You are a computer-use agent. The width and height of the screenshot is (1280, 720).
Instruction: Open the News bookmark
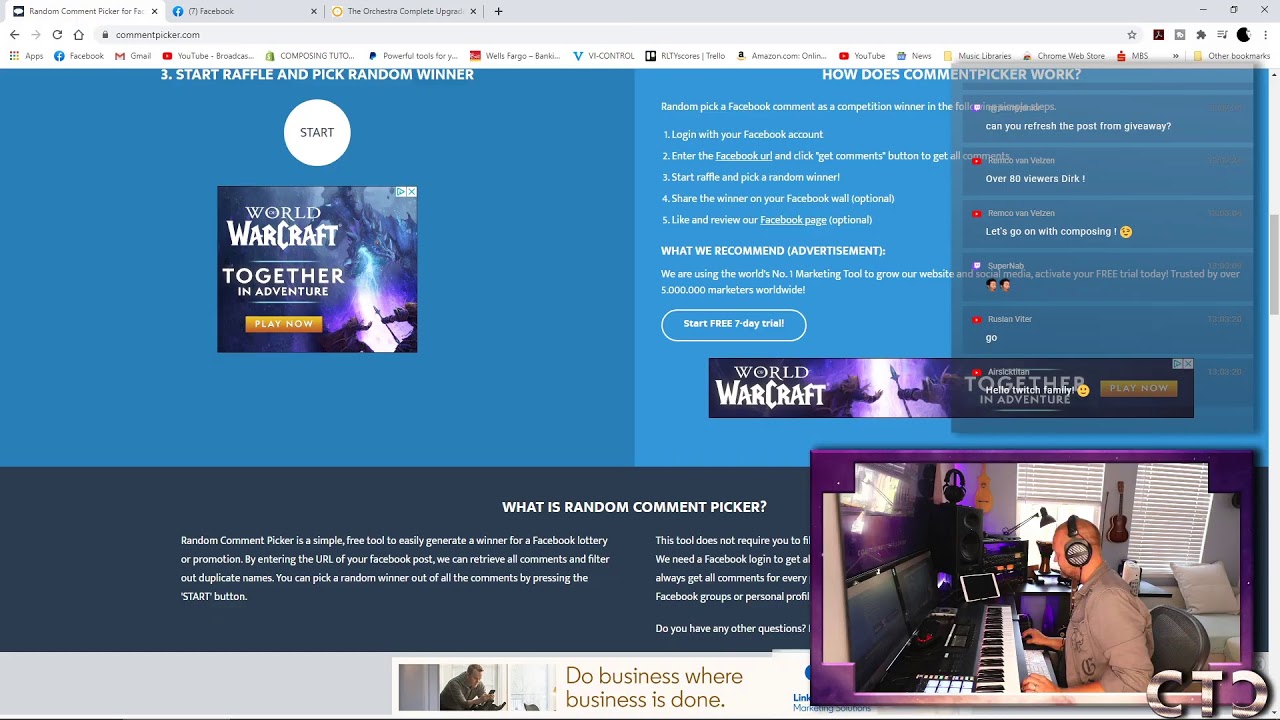click(x=914, y=56)
